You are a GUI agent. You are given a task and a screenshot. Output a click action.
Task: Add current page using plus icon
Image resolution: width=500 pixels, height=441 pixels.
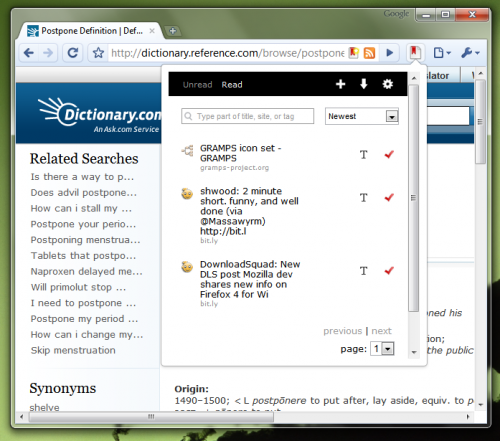click(340, 84)
